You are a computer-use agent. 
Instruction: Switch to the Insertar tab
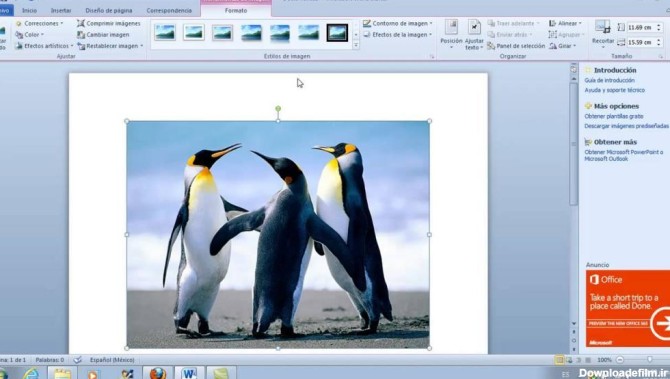(x=61, y=10)
